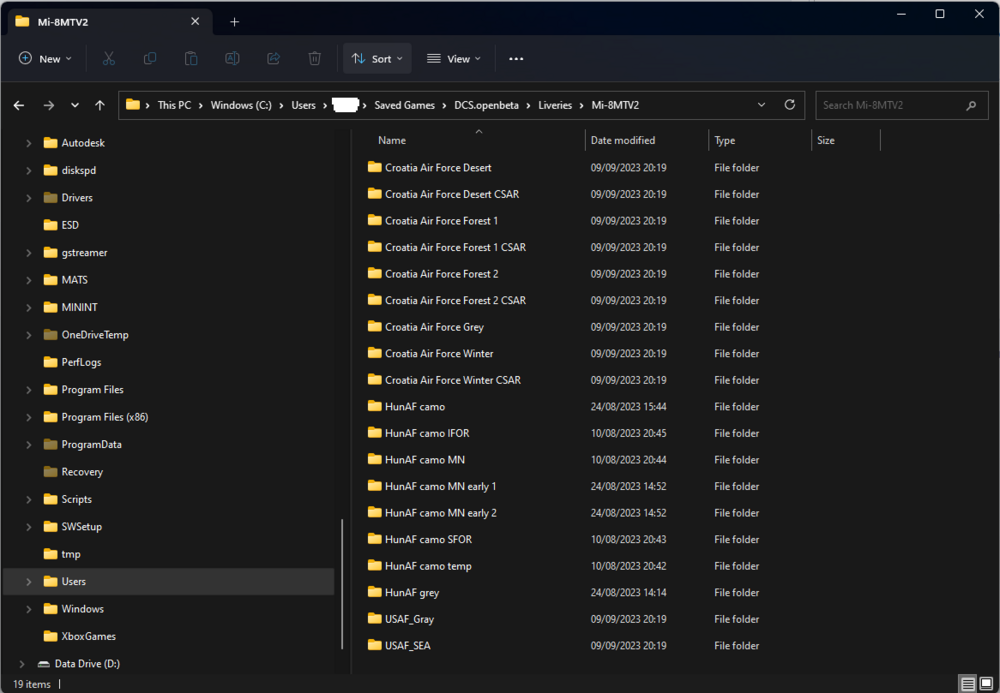Click the Search Mi-8MTV2 input field

coord(890,105)
